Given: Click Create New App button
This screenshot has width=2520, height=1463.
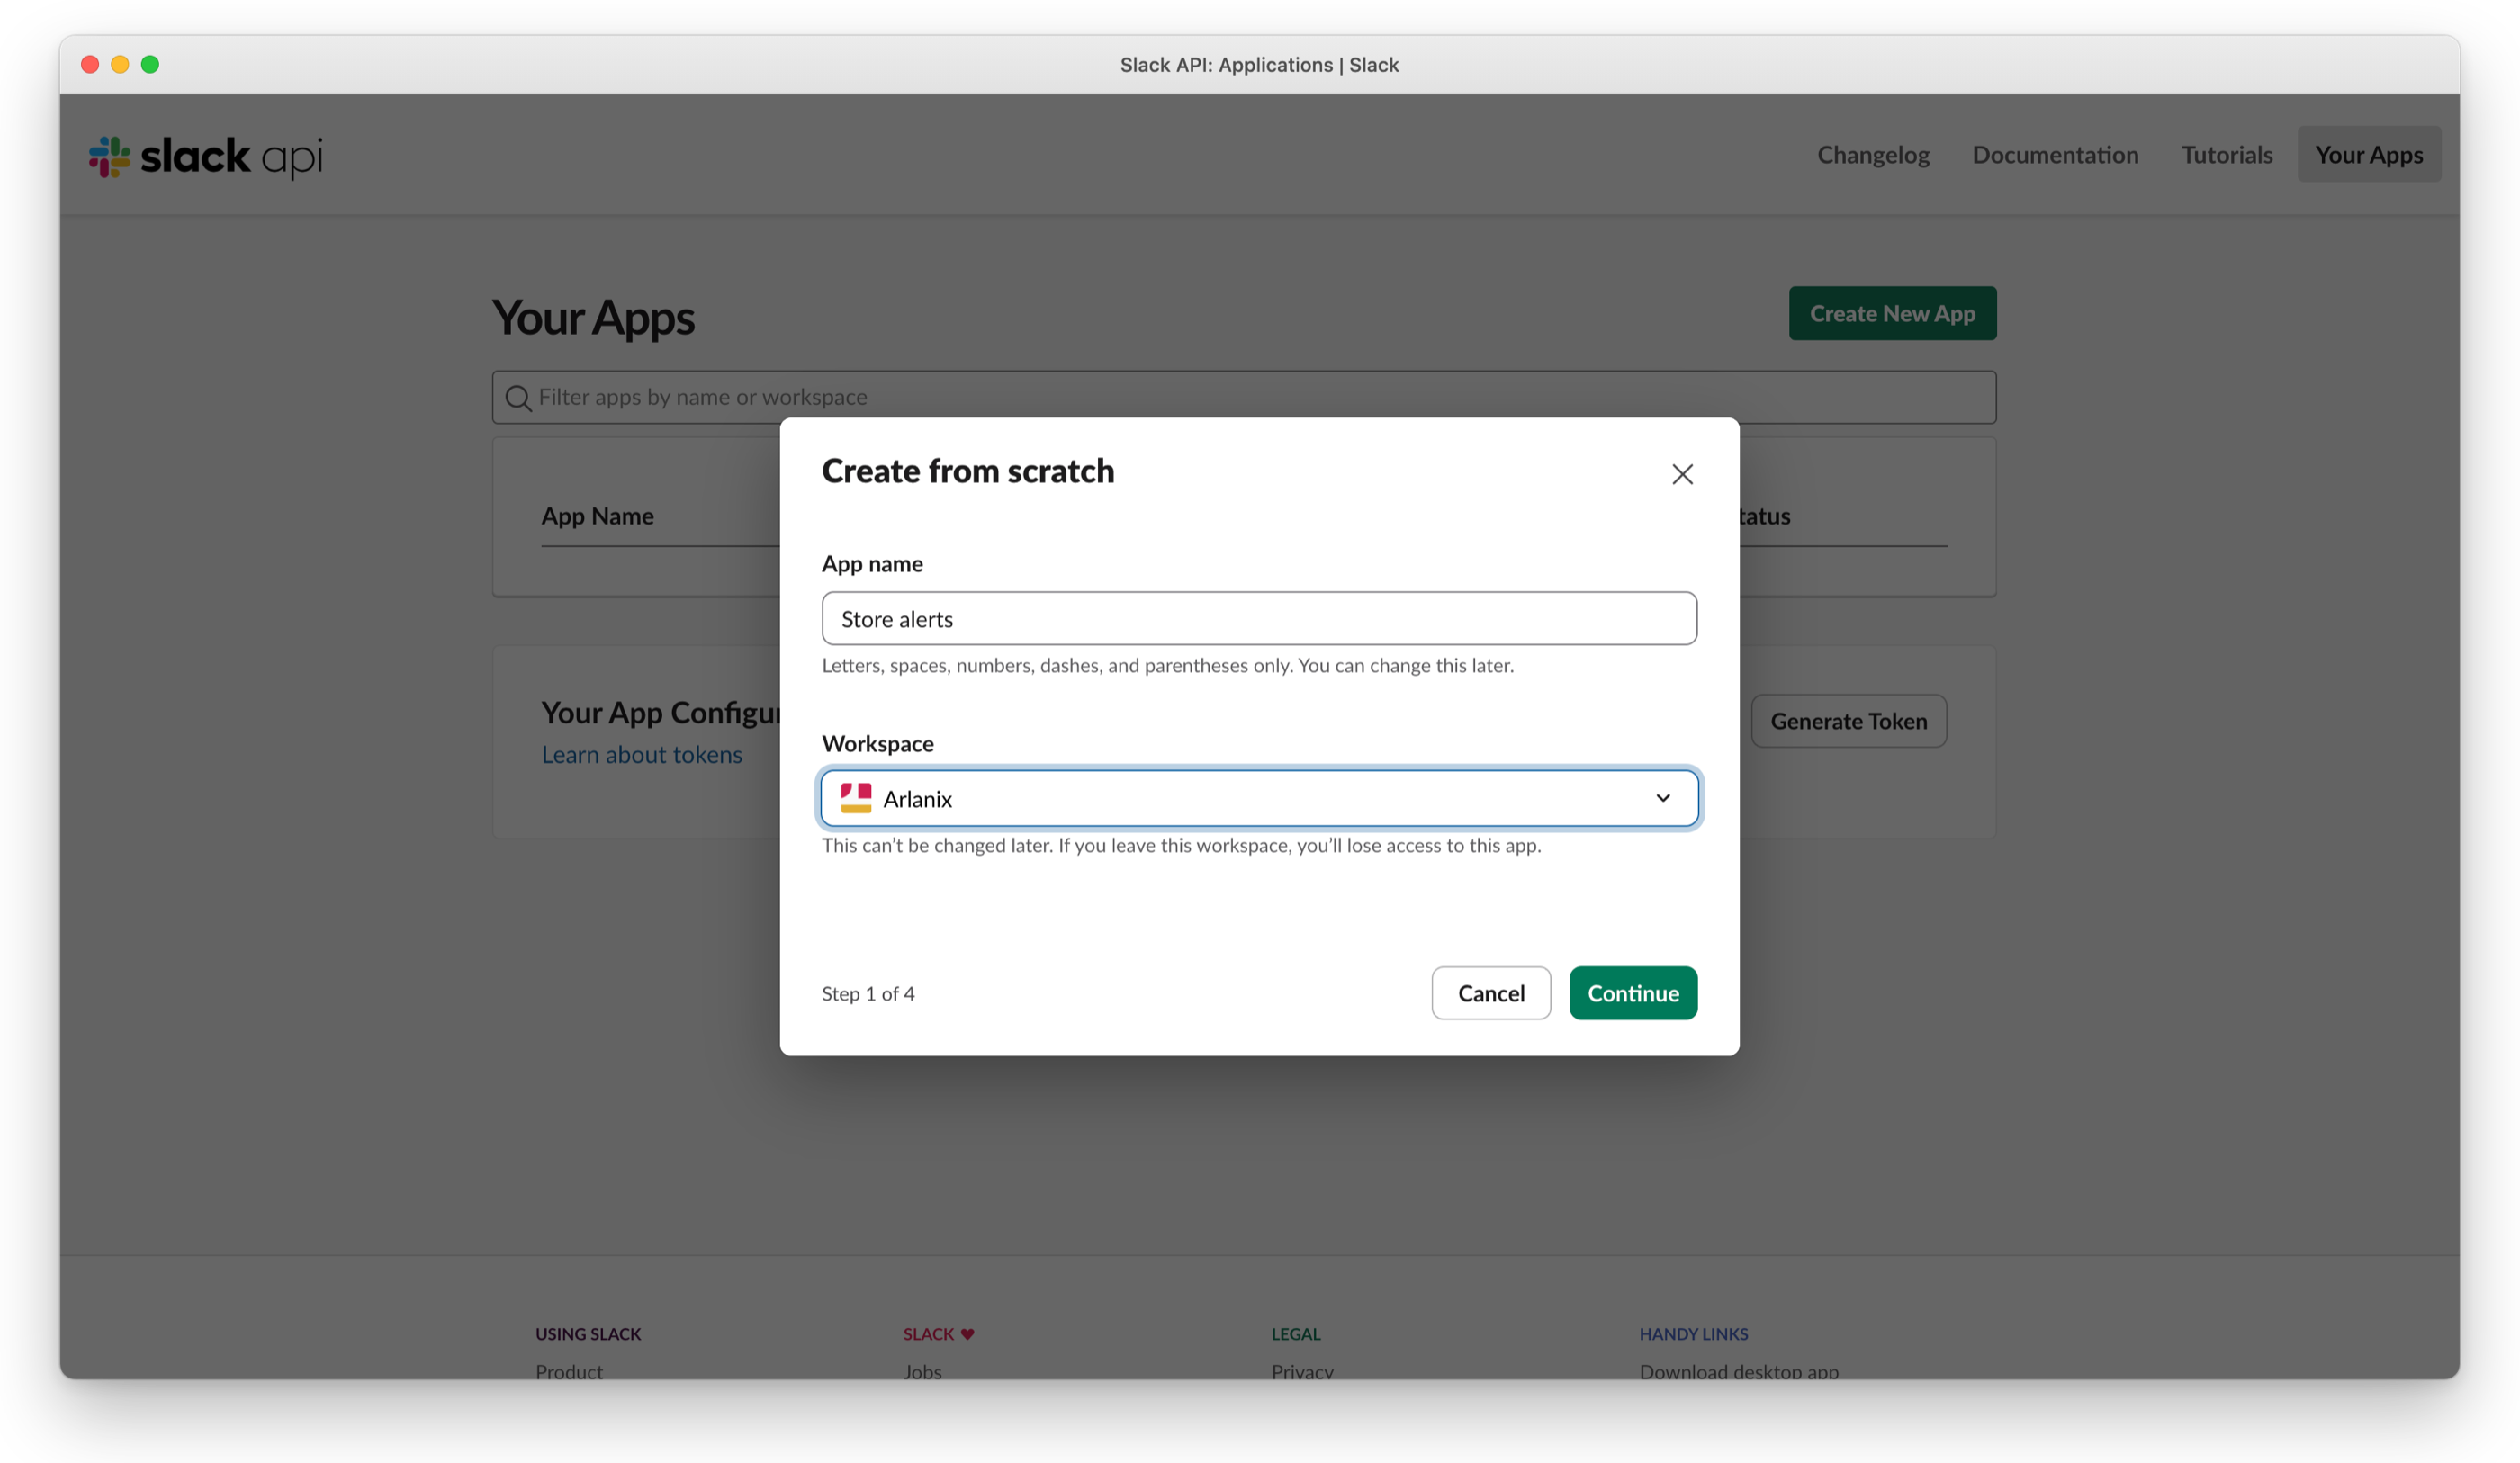Looking at the screenshot, I should [1892, 313].
